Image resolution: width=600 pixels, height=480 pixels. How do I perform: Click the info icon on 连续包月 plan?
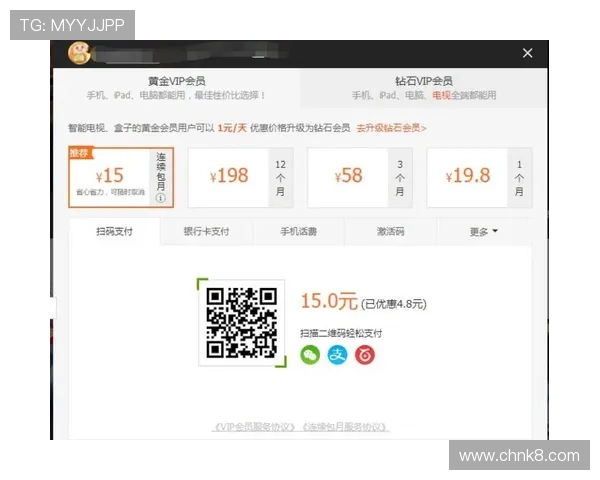[x=161, y=198]
